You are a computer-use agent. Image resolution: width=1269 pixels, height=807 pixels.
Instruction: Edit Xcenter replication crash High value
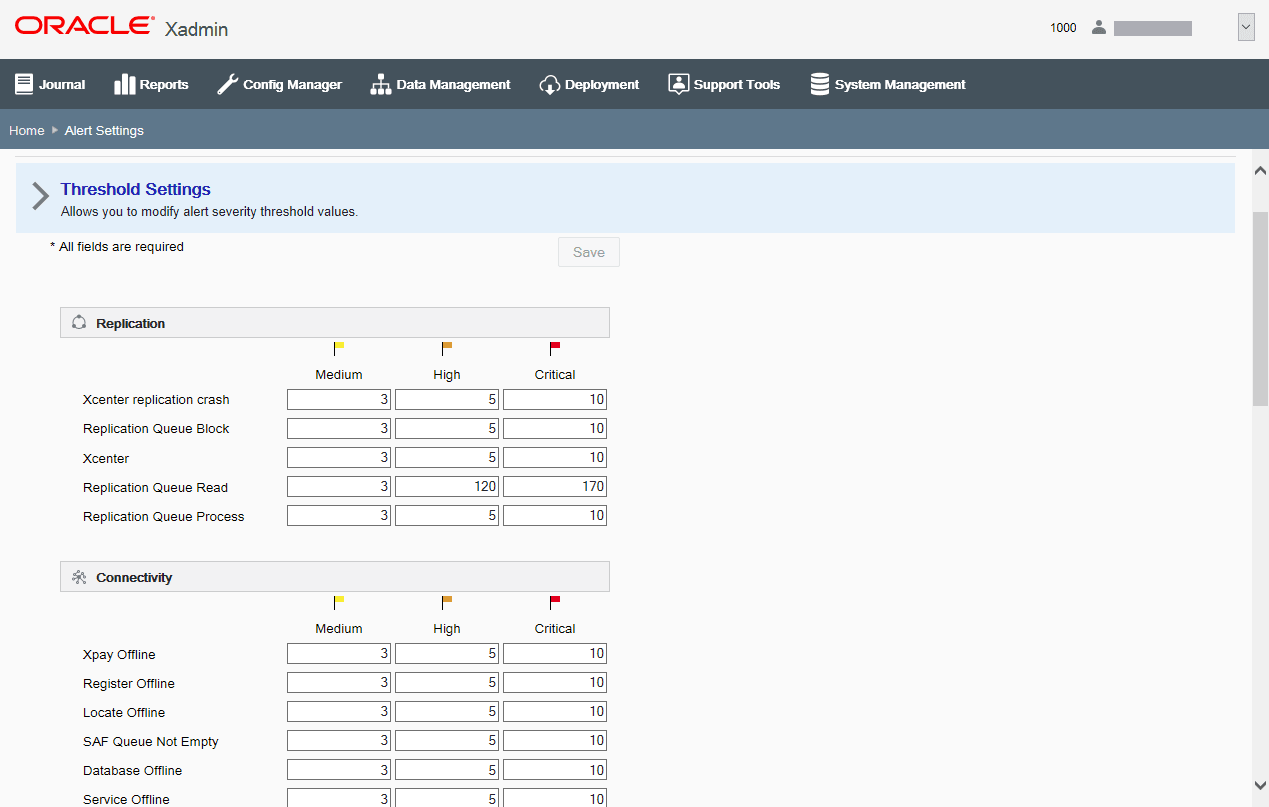[x=447, y=400]
